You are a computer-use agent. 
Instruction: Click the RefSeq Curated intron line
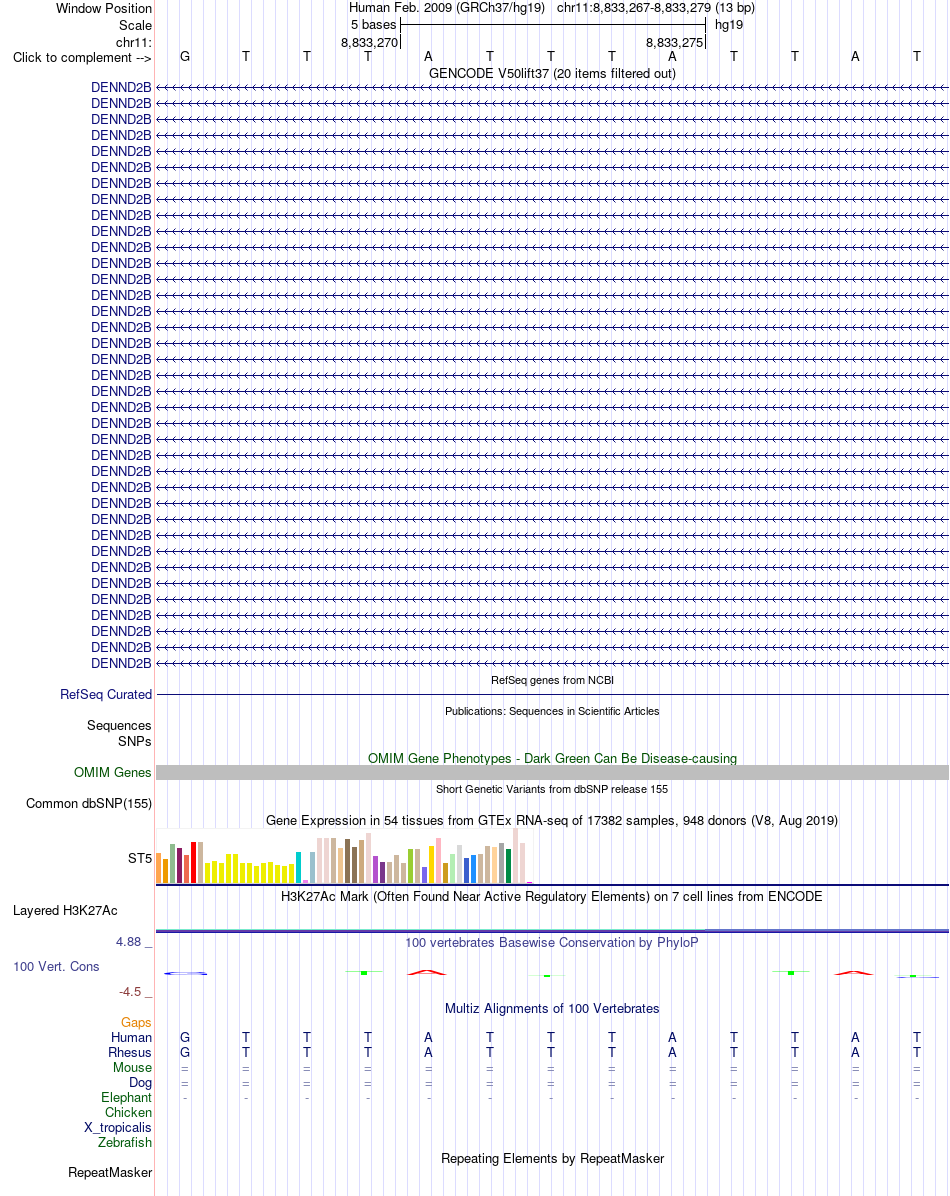552,695
